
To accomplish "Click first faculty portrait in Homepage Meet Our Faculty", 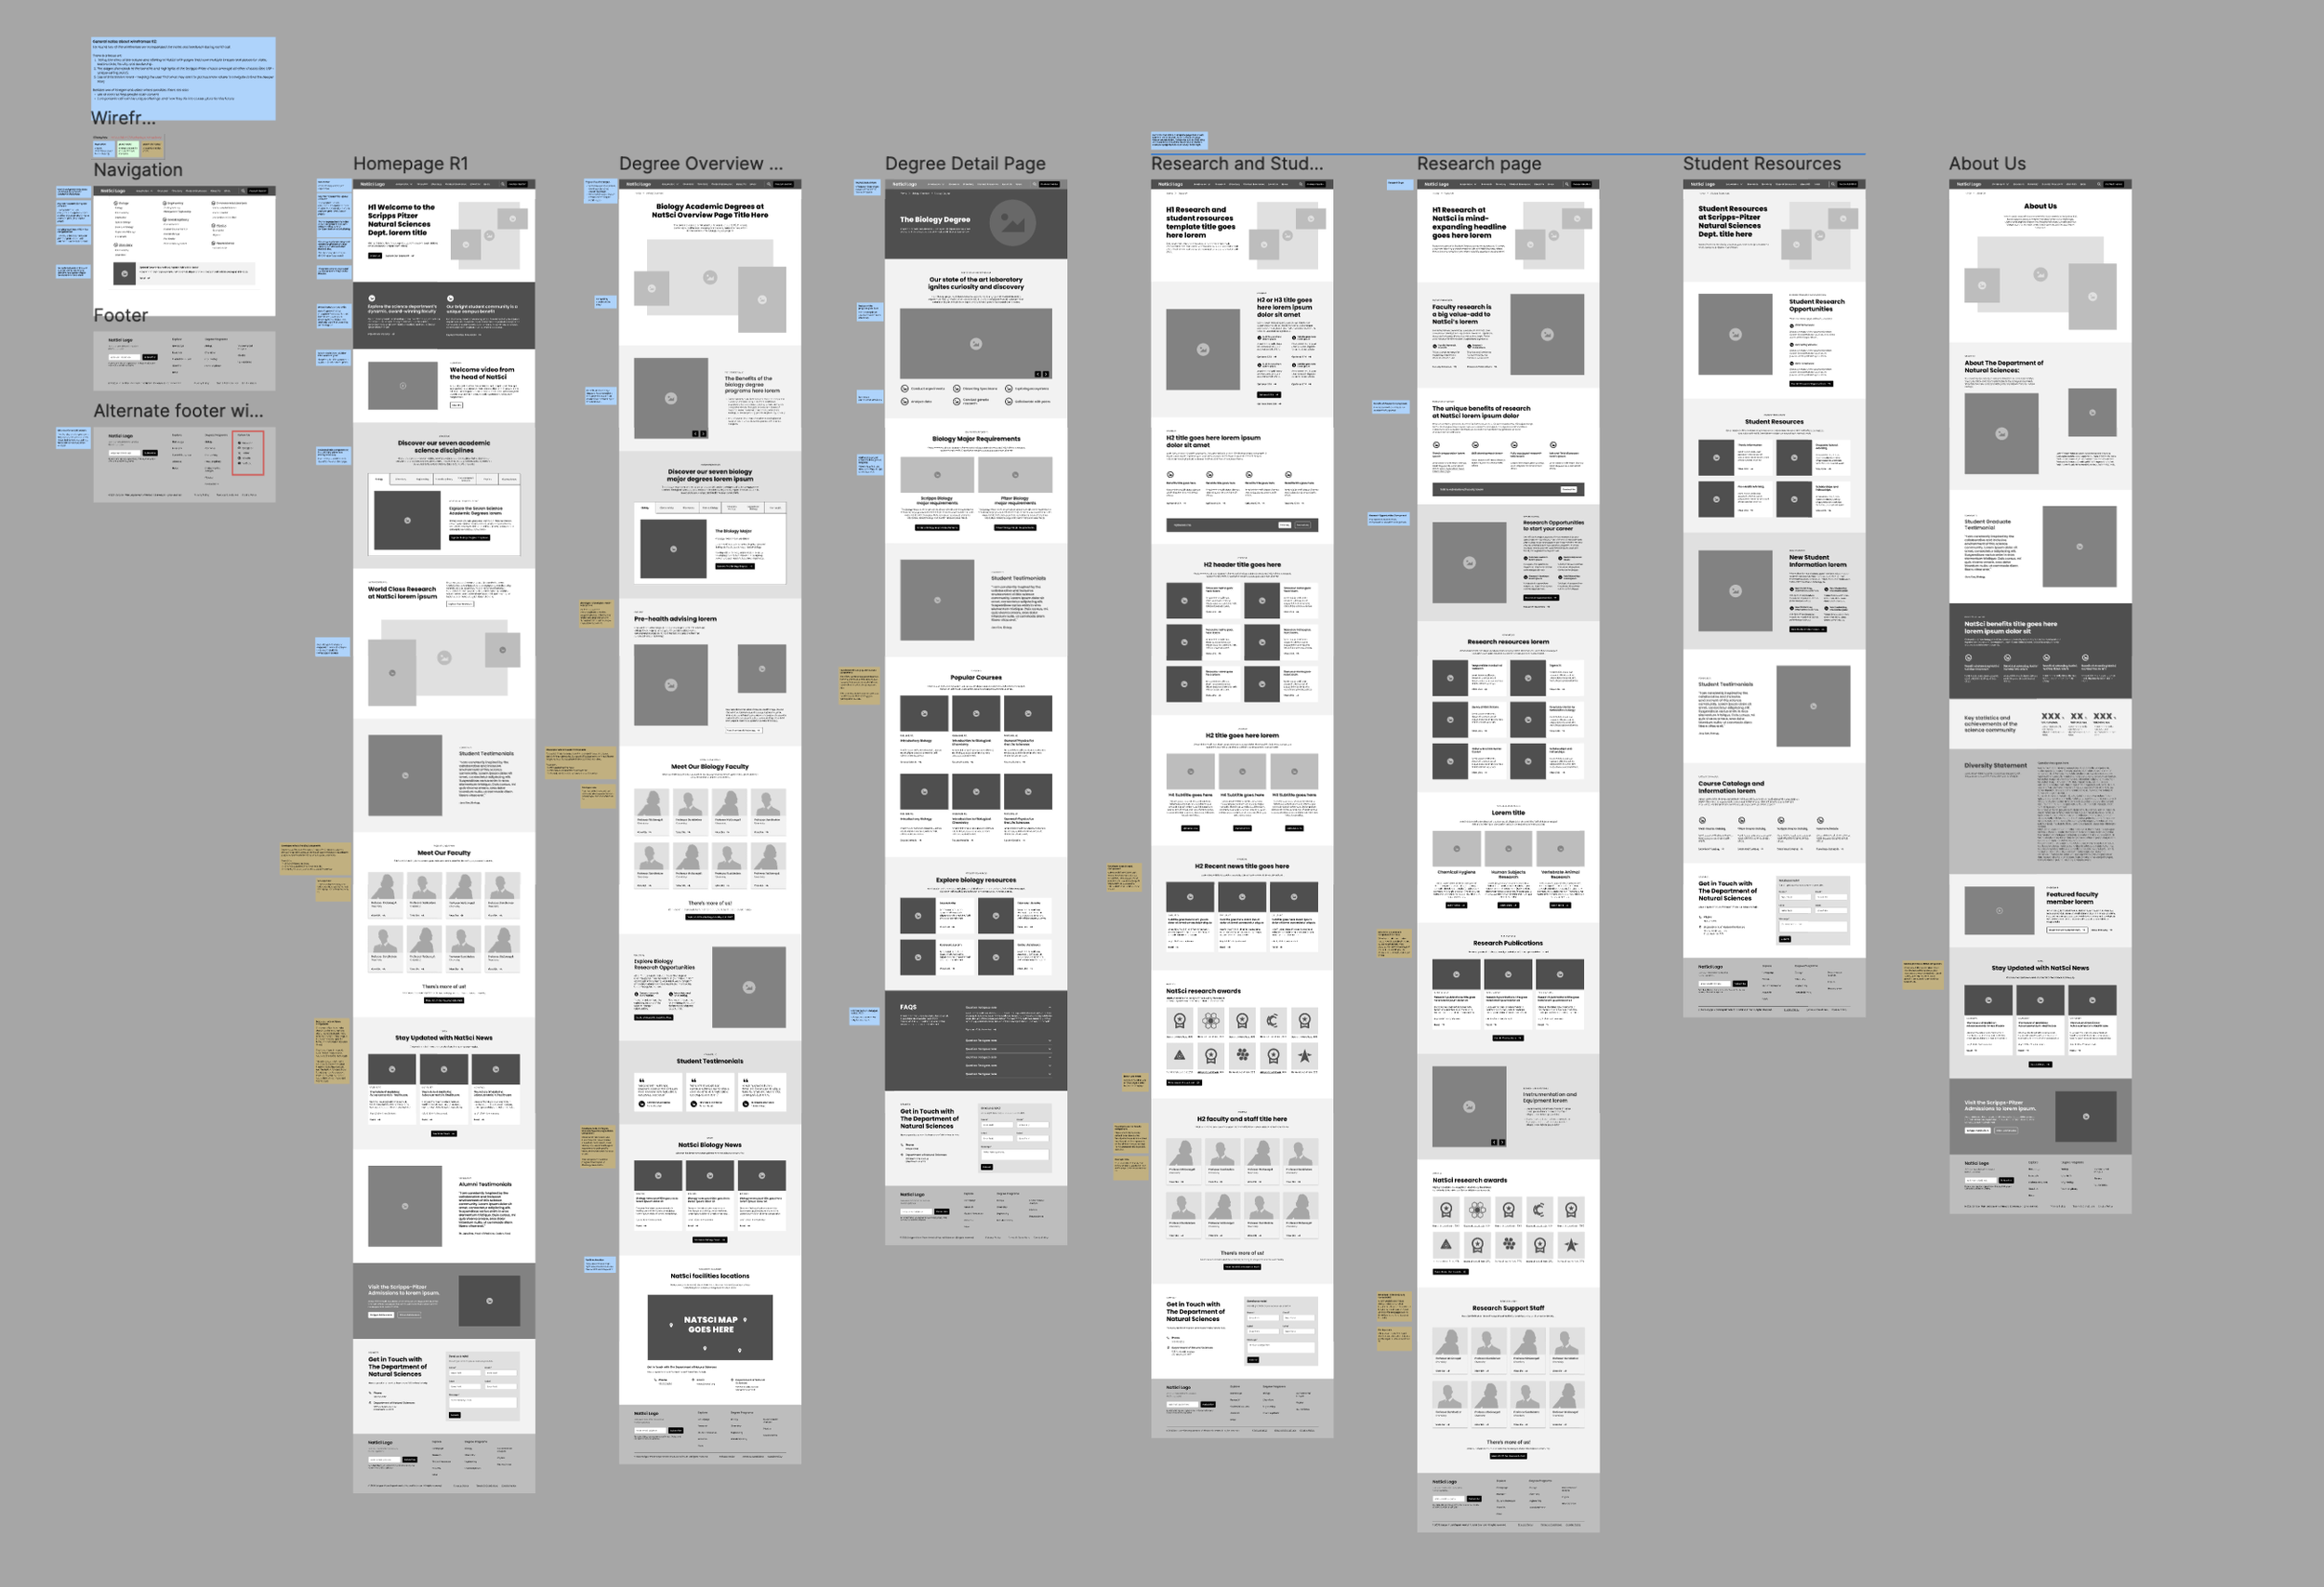I will coord(385,886).
